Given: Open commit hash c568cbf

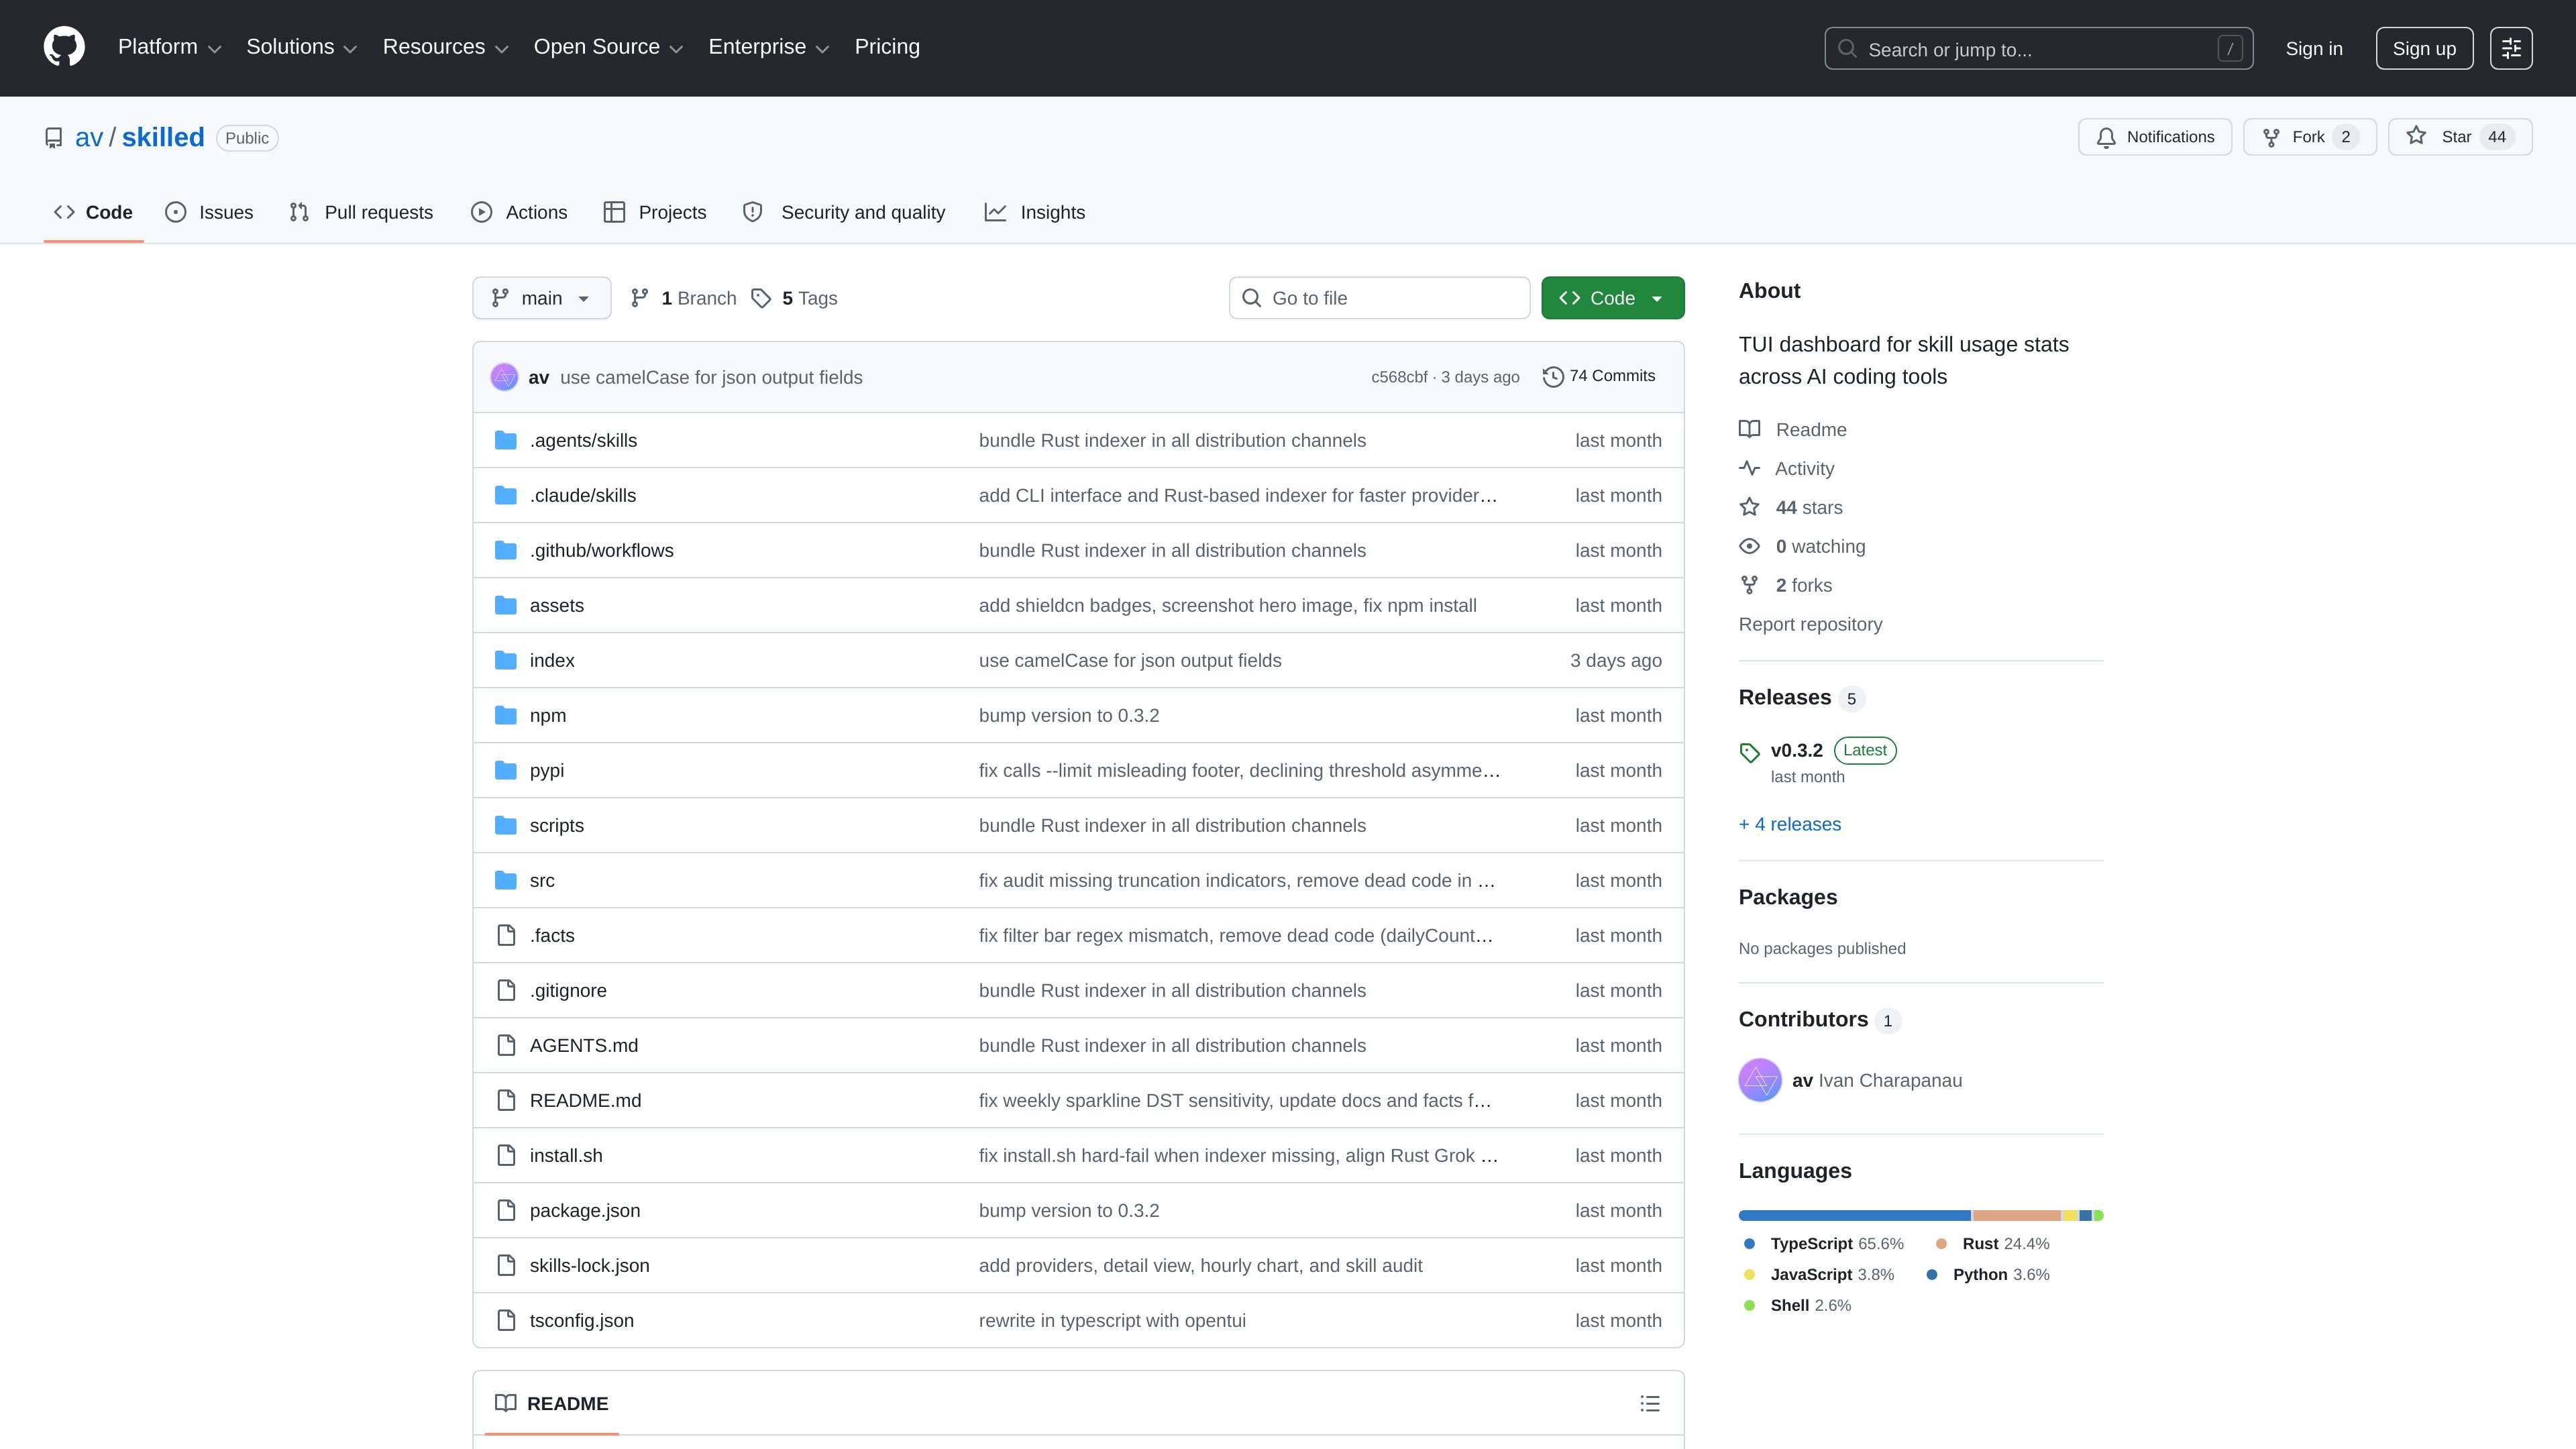Looking at the screenshot, I should point(1399,377).
